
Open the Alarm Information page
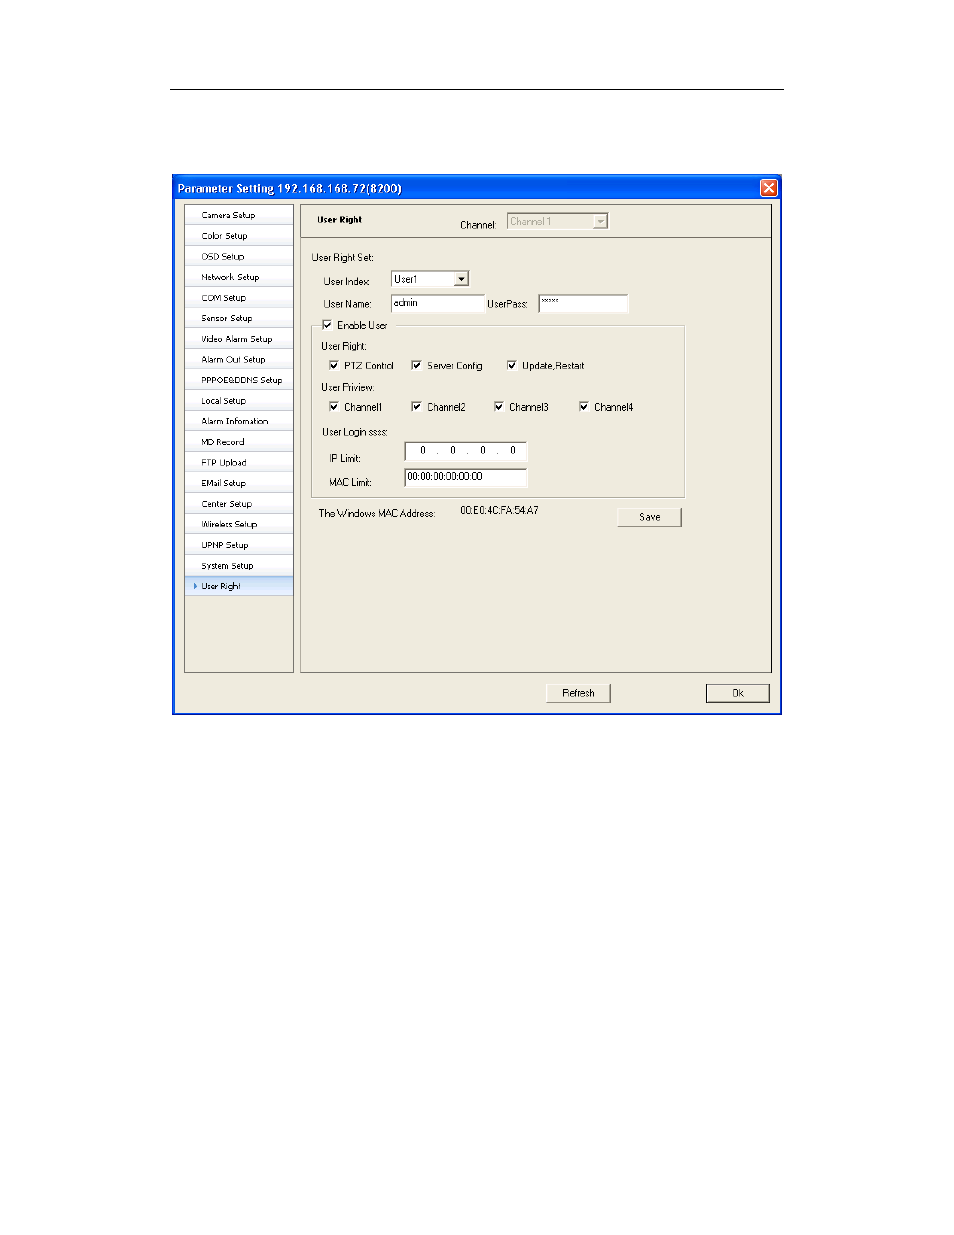(x=239, y=421)
